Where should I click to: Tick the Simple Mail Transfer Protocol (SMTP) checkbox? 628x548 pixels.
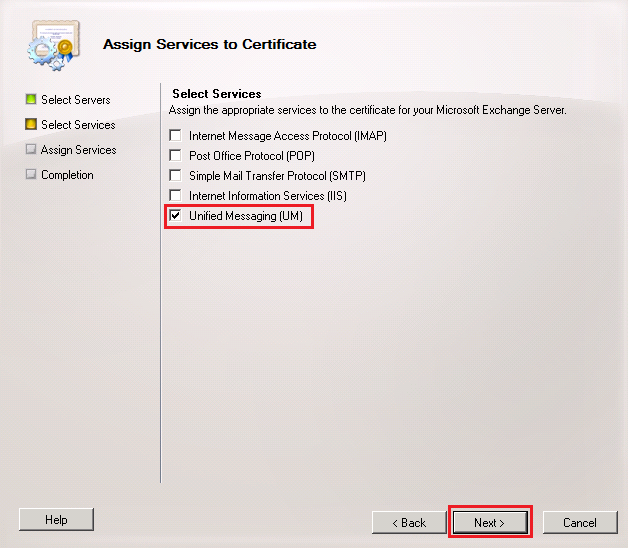click(175, 175)
